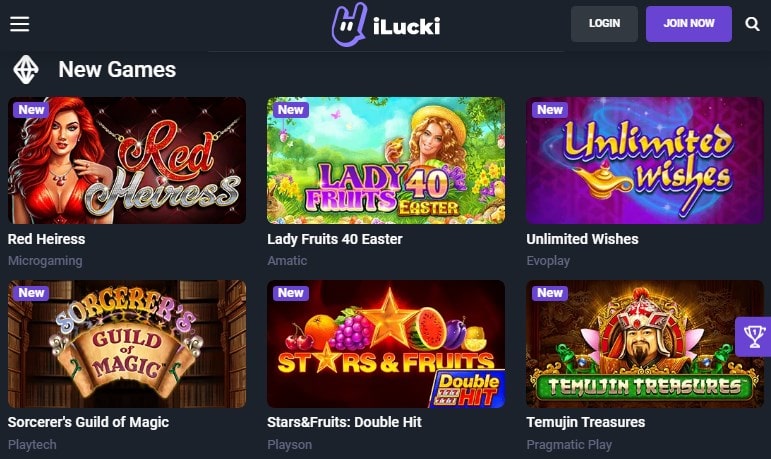
Task: Click the New Games section heading
Action: pos(117,69)
